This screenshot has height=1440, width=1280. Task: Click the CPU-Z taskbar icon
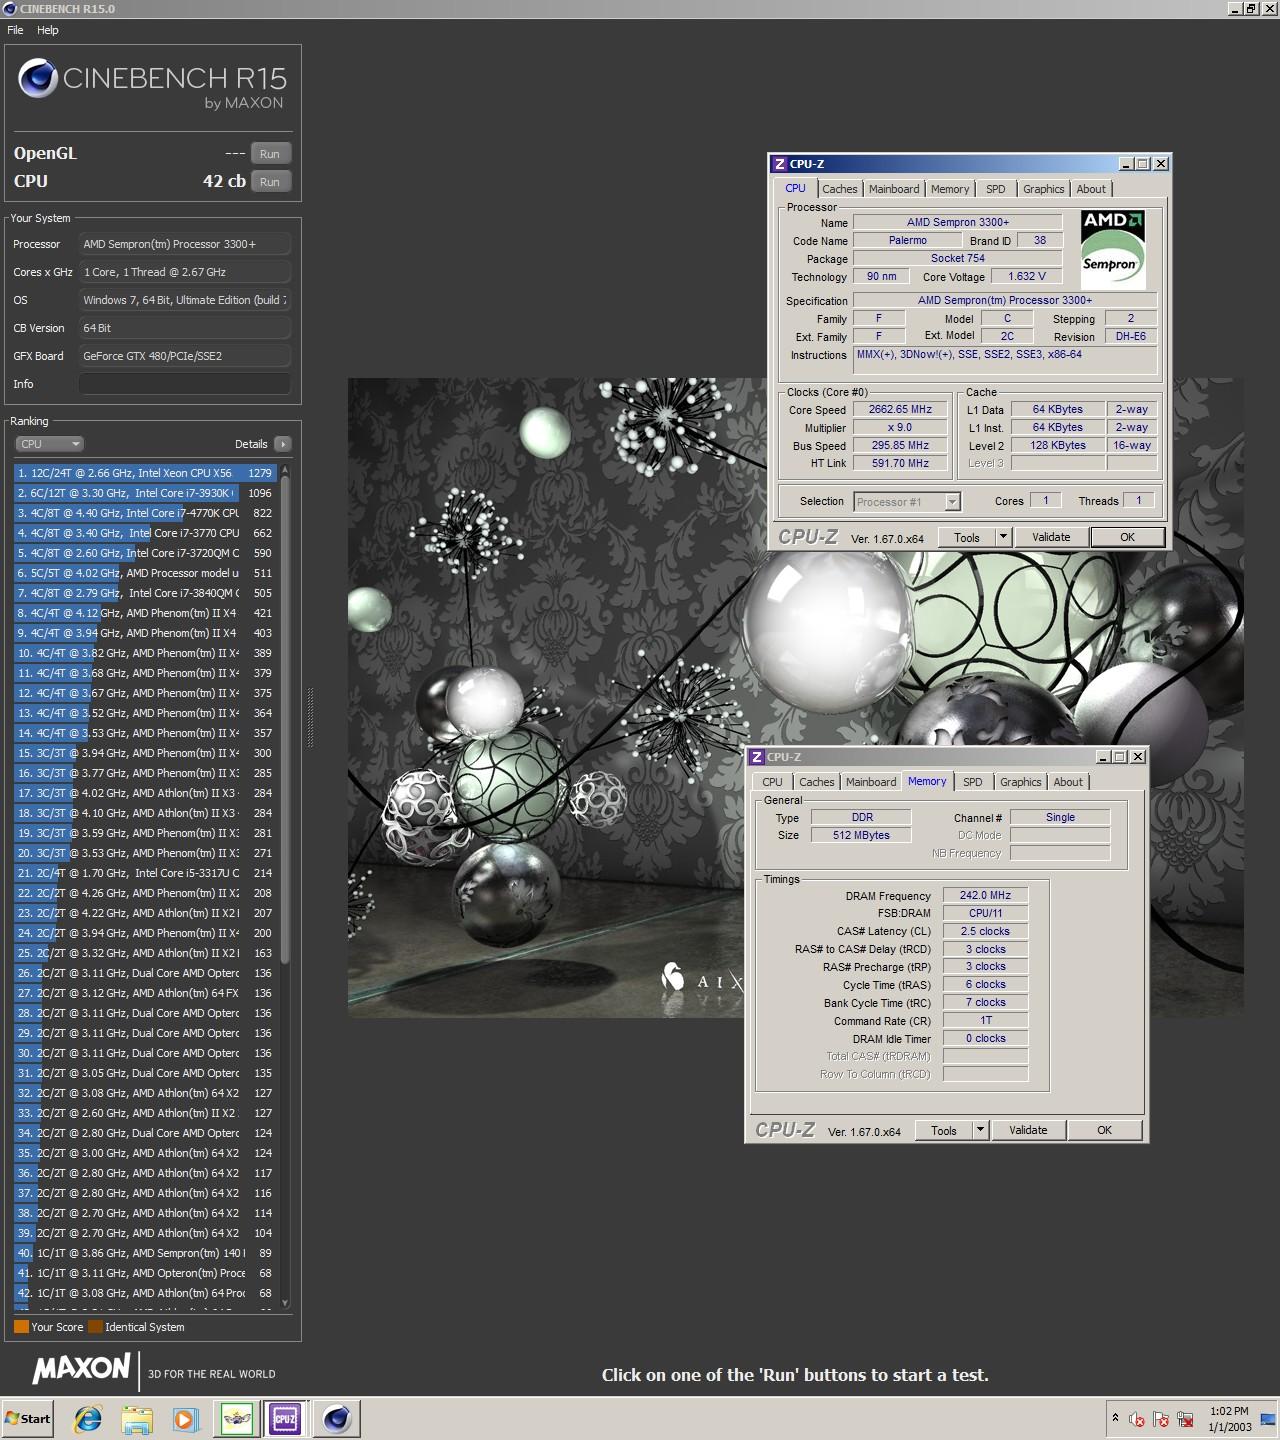(x=285, y=1418)
